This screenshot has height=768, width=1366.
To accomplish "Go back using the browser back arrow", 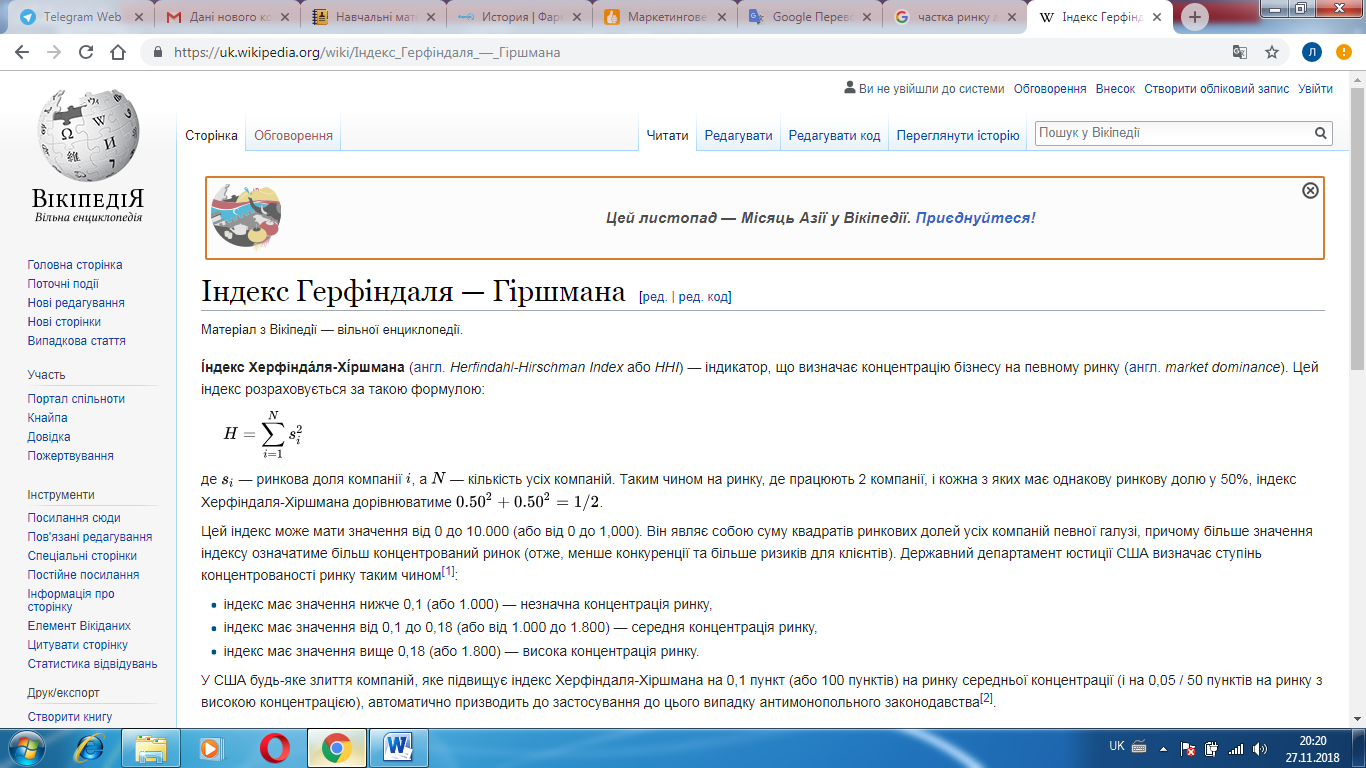I will click(23, 52).
